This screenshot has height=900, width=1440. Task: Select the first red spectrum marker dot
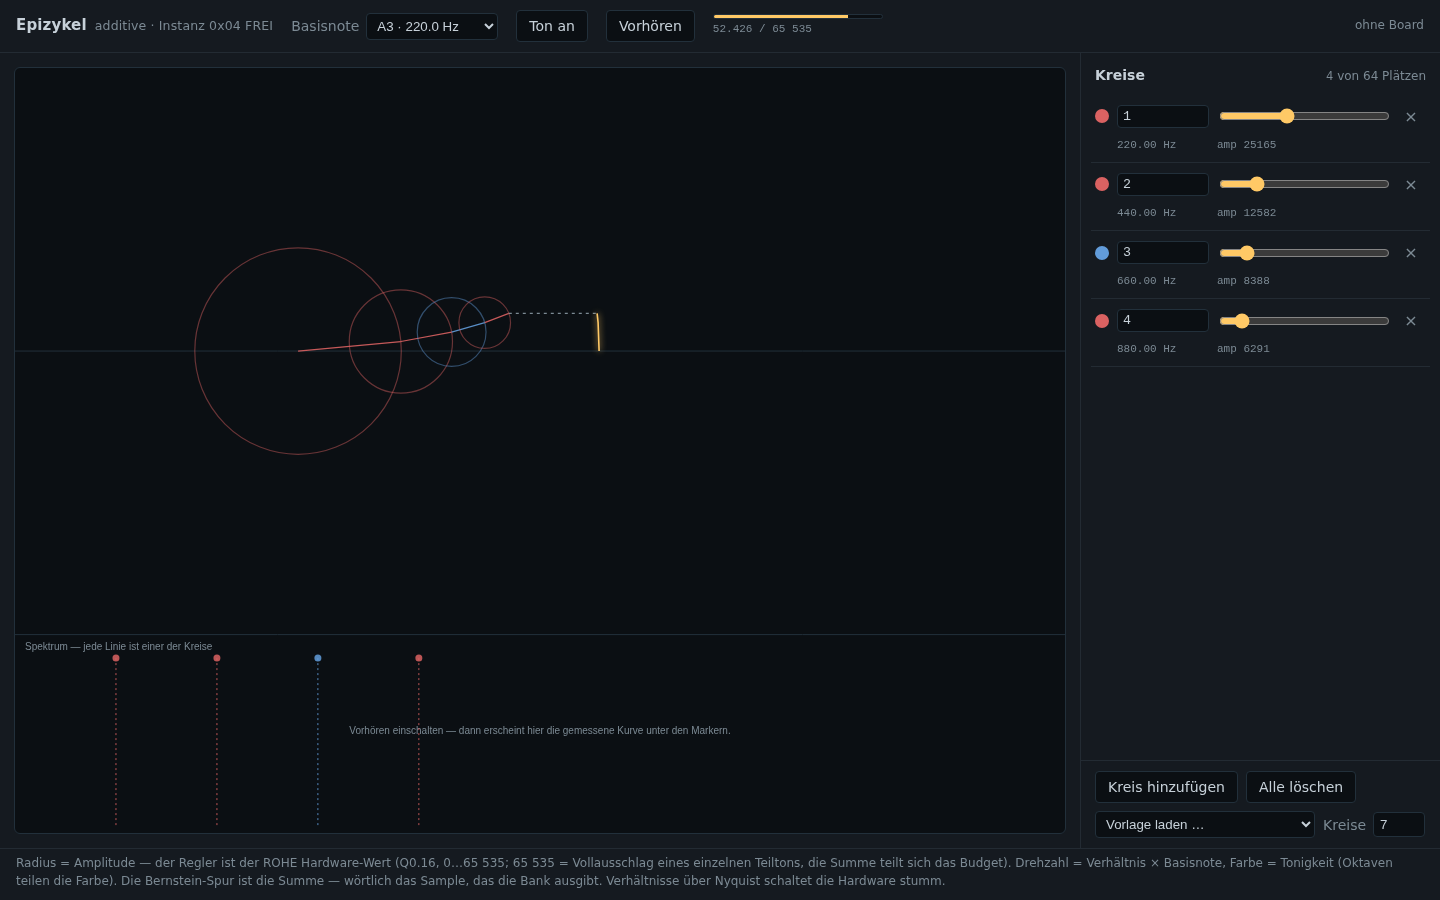[116, 658]
